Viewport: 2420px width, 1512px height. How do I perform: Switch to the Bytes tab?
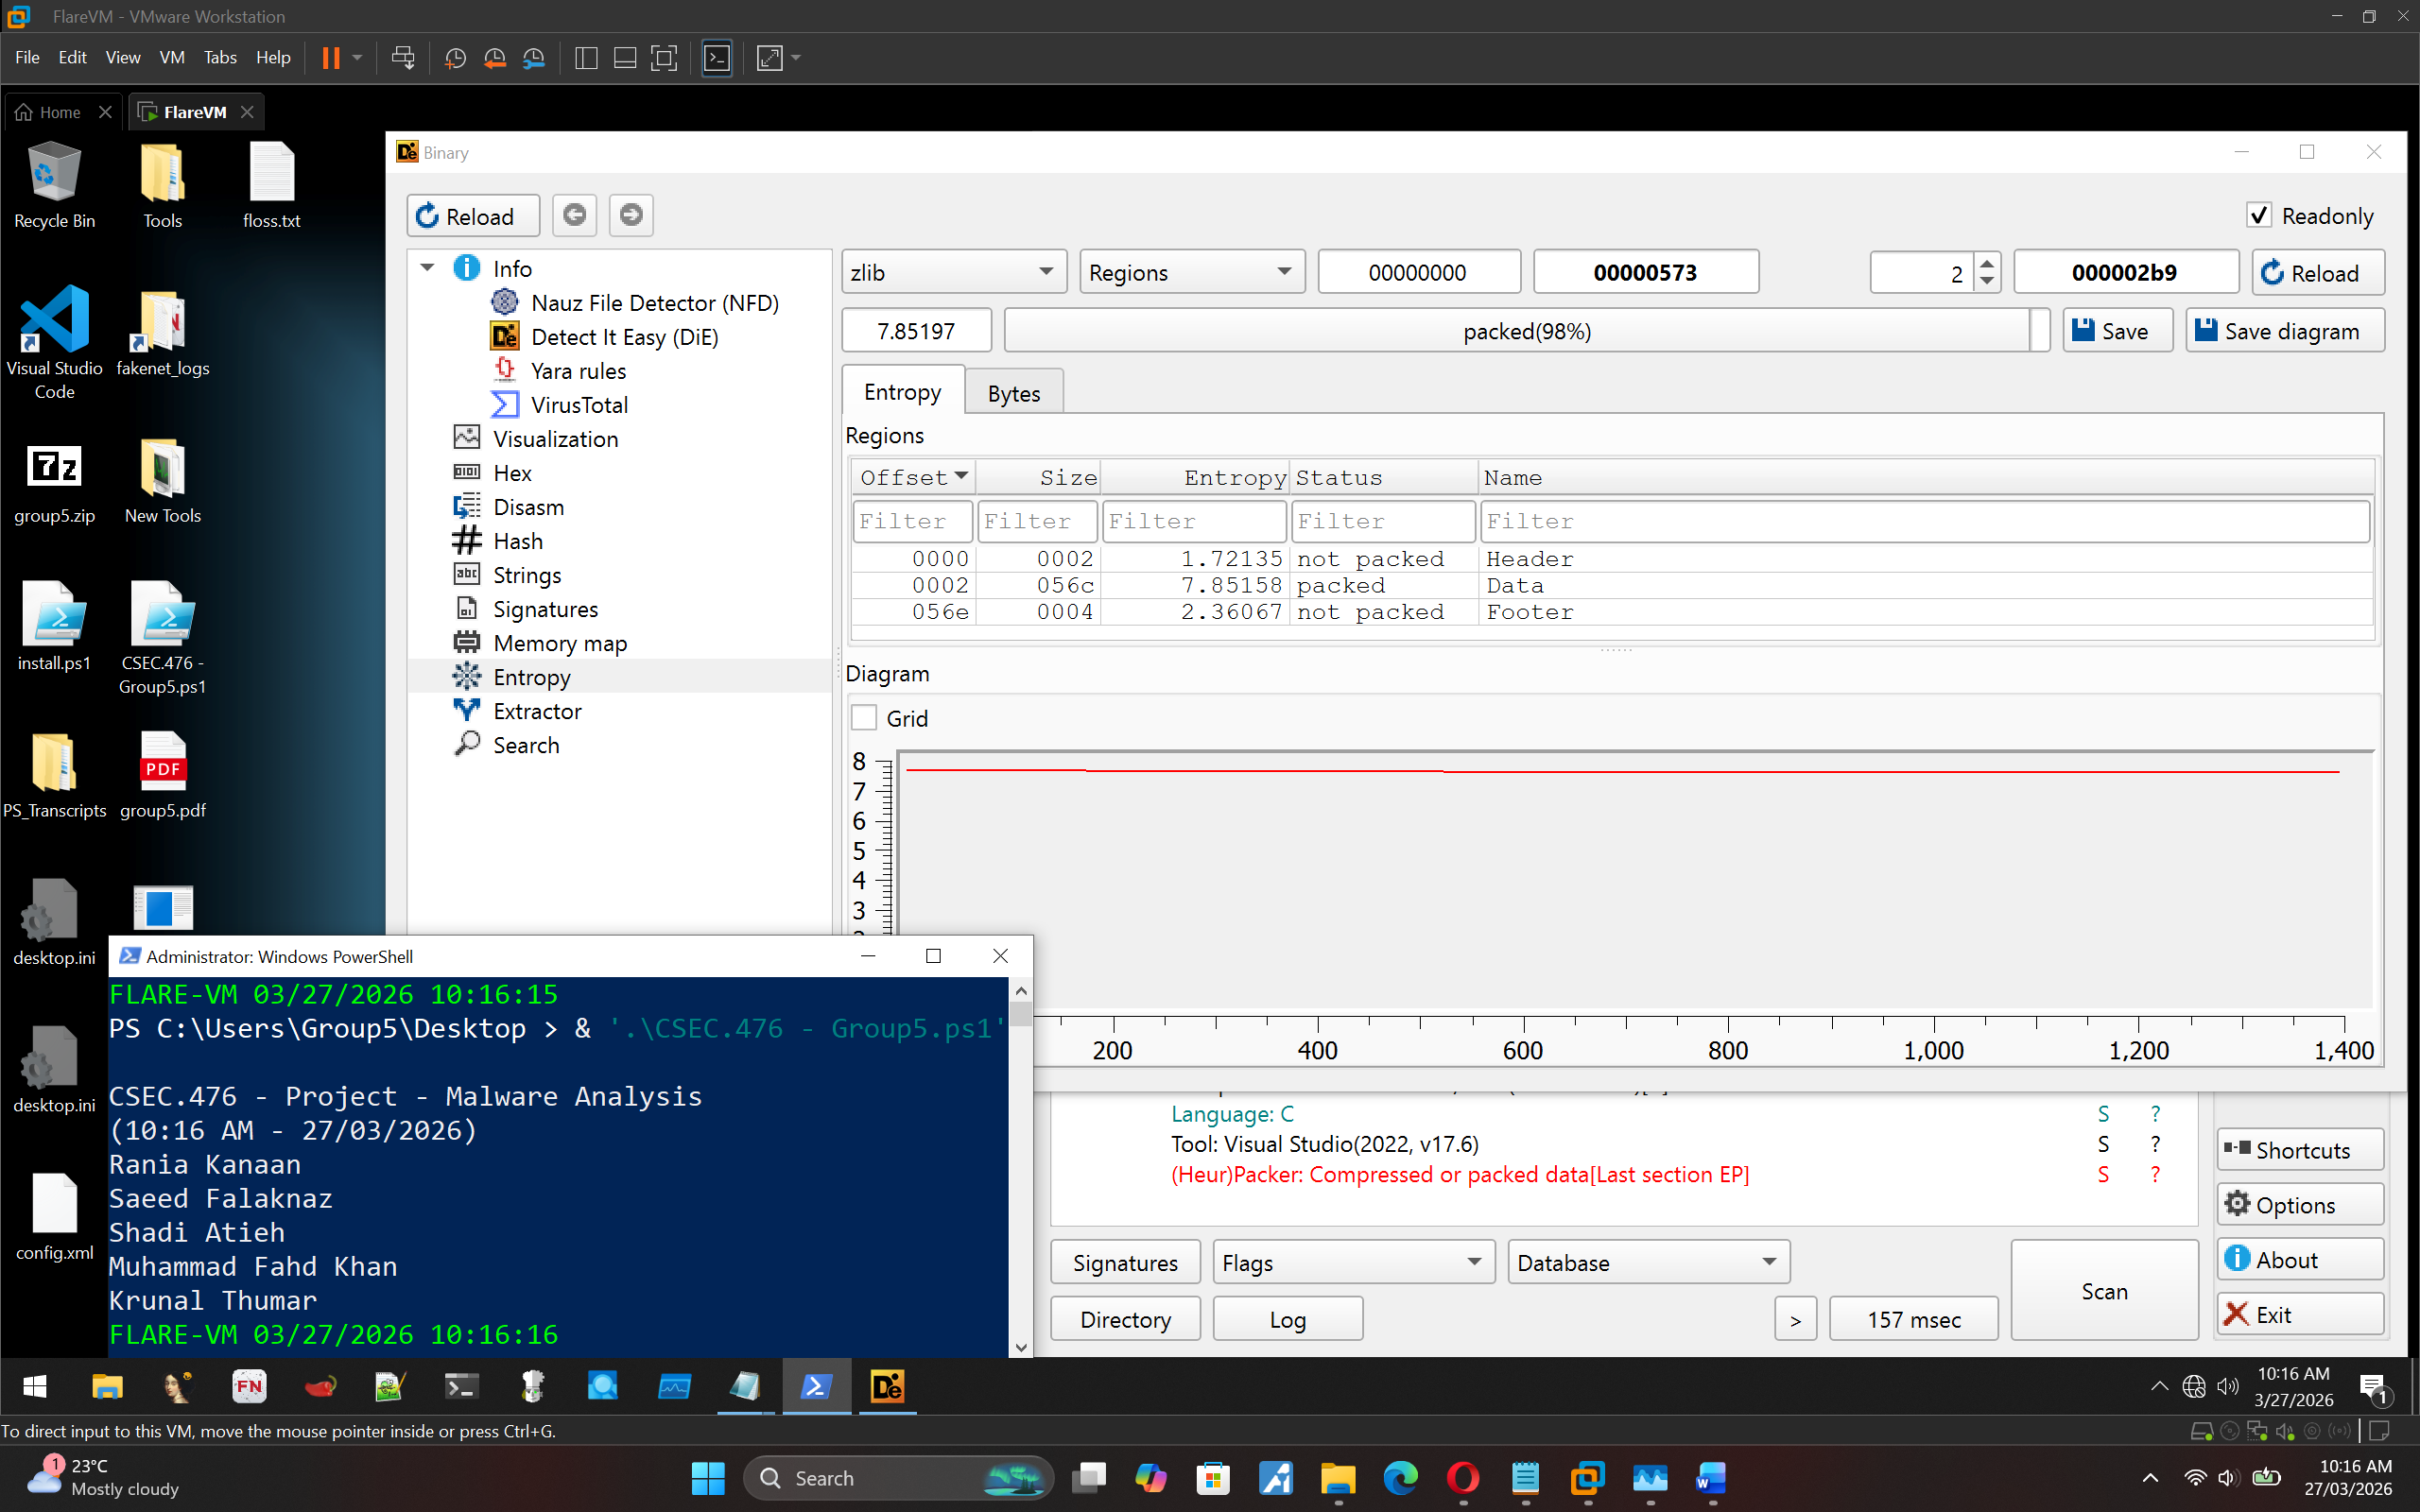[1013, 393]
